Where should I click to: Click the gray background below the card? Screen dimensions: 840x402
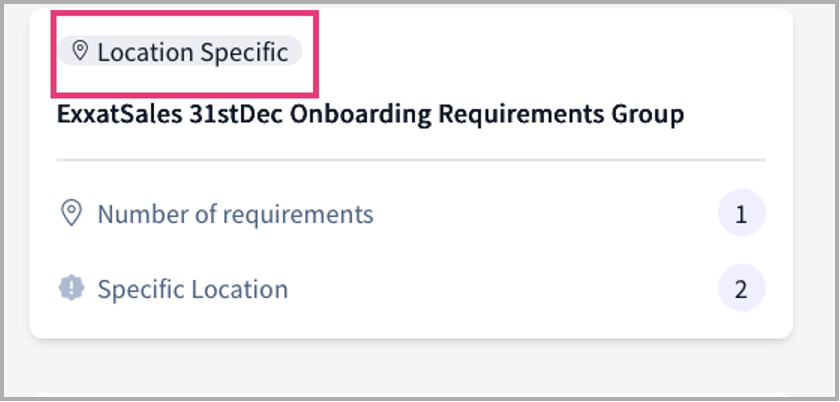click(x=410, y=370)
